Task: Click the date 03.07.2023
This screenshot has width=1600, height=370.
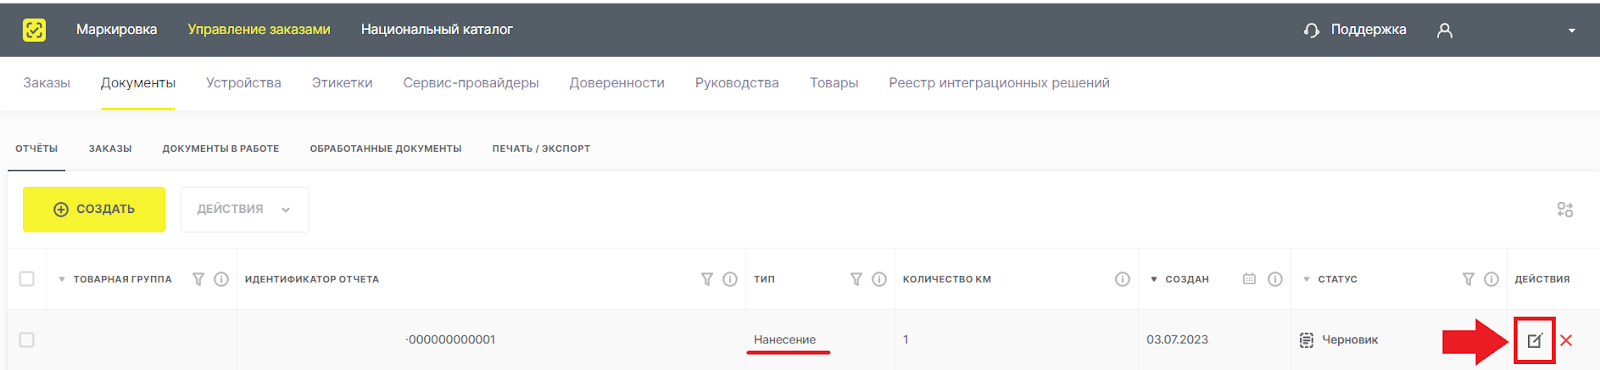Action: pyautogui.click(x=1177, y=340)
